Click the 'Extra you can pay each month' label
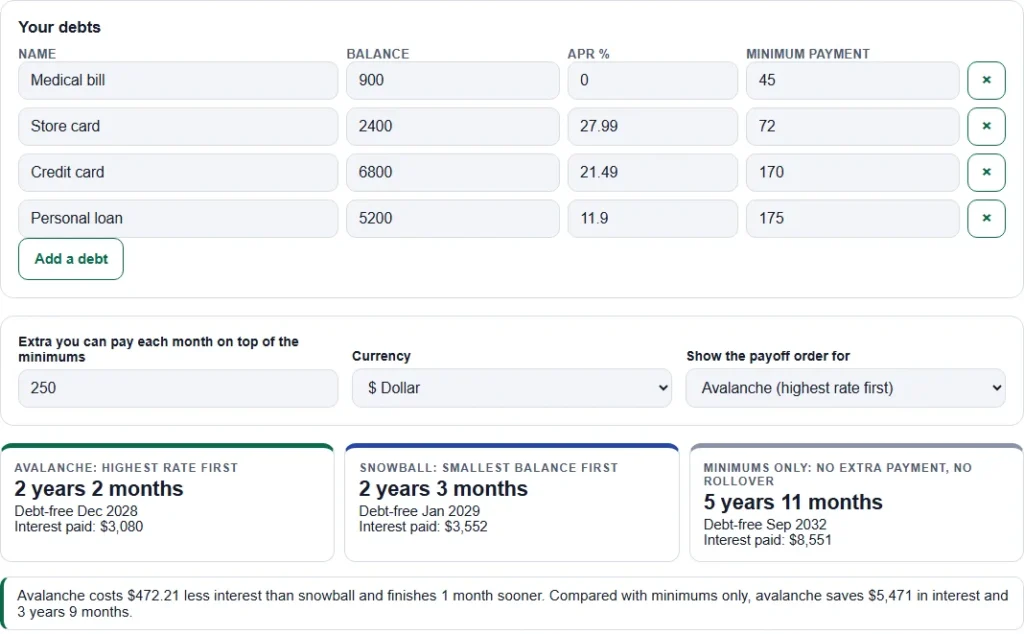 [158, 349]
